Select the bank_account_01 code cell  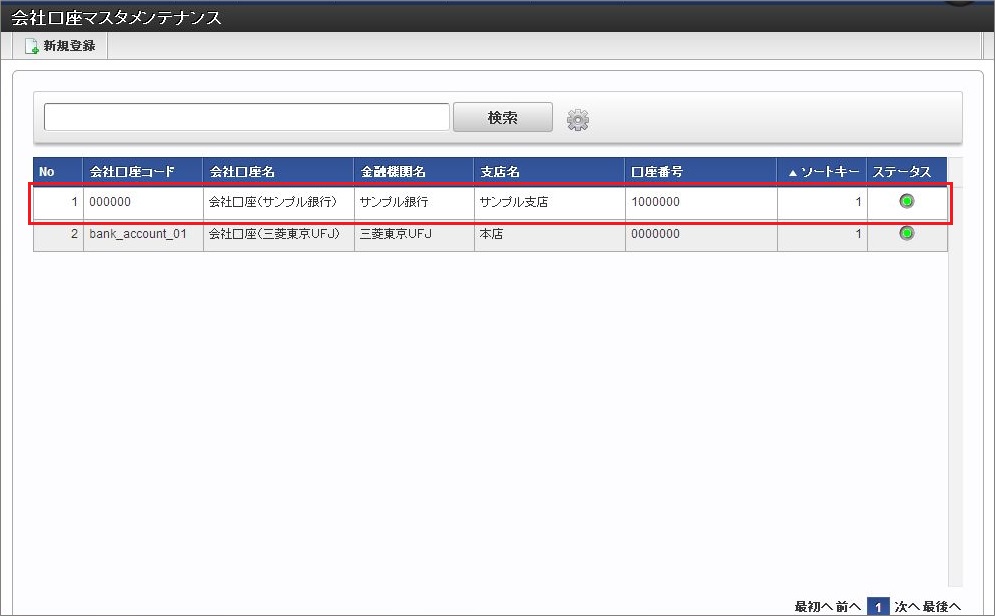pos(143,234)
